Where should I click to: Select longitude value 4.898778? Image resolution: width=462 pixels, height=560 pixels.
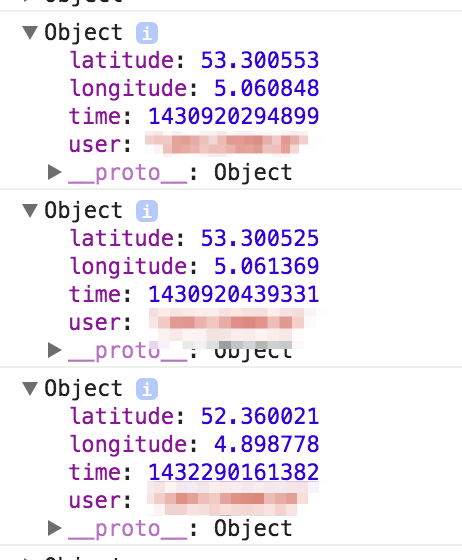(x=266, y=444)
